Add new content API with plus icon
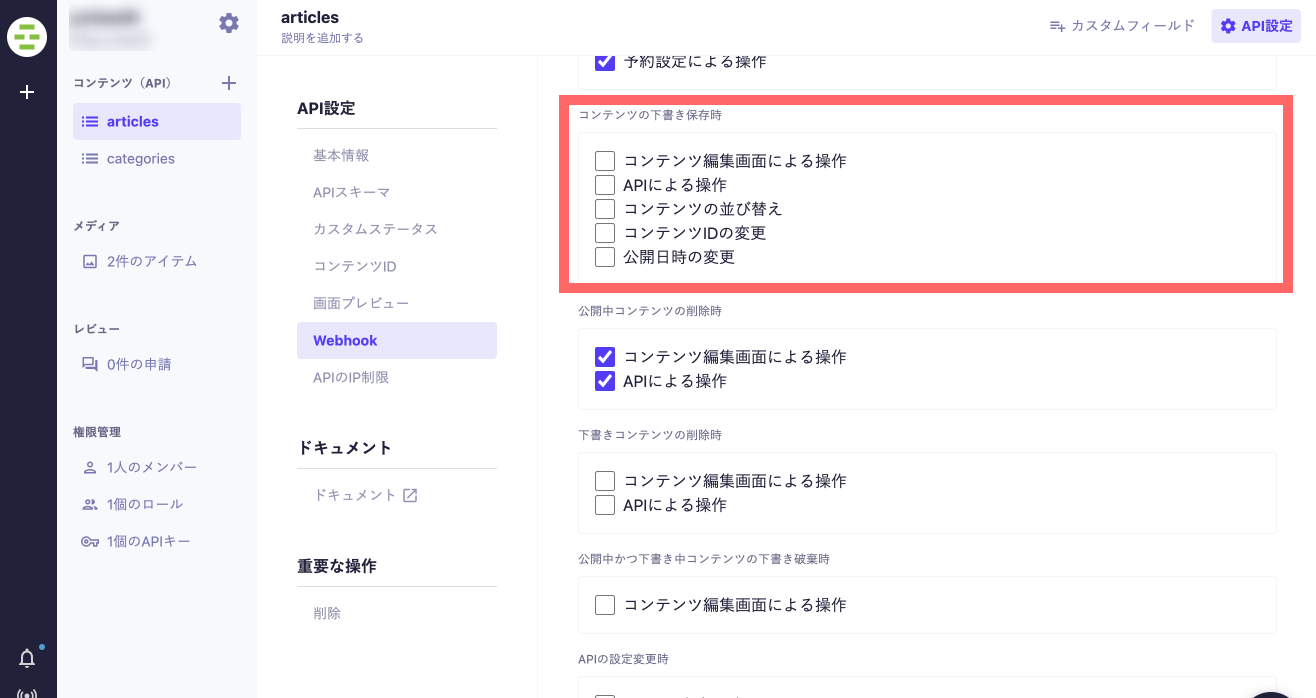This screenshot has height=698, width=1316. (x=229, y=83)
